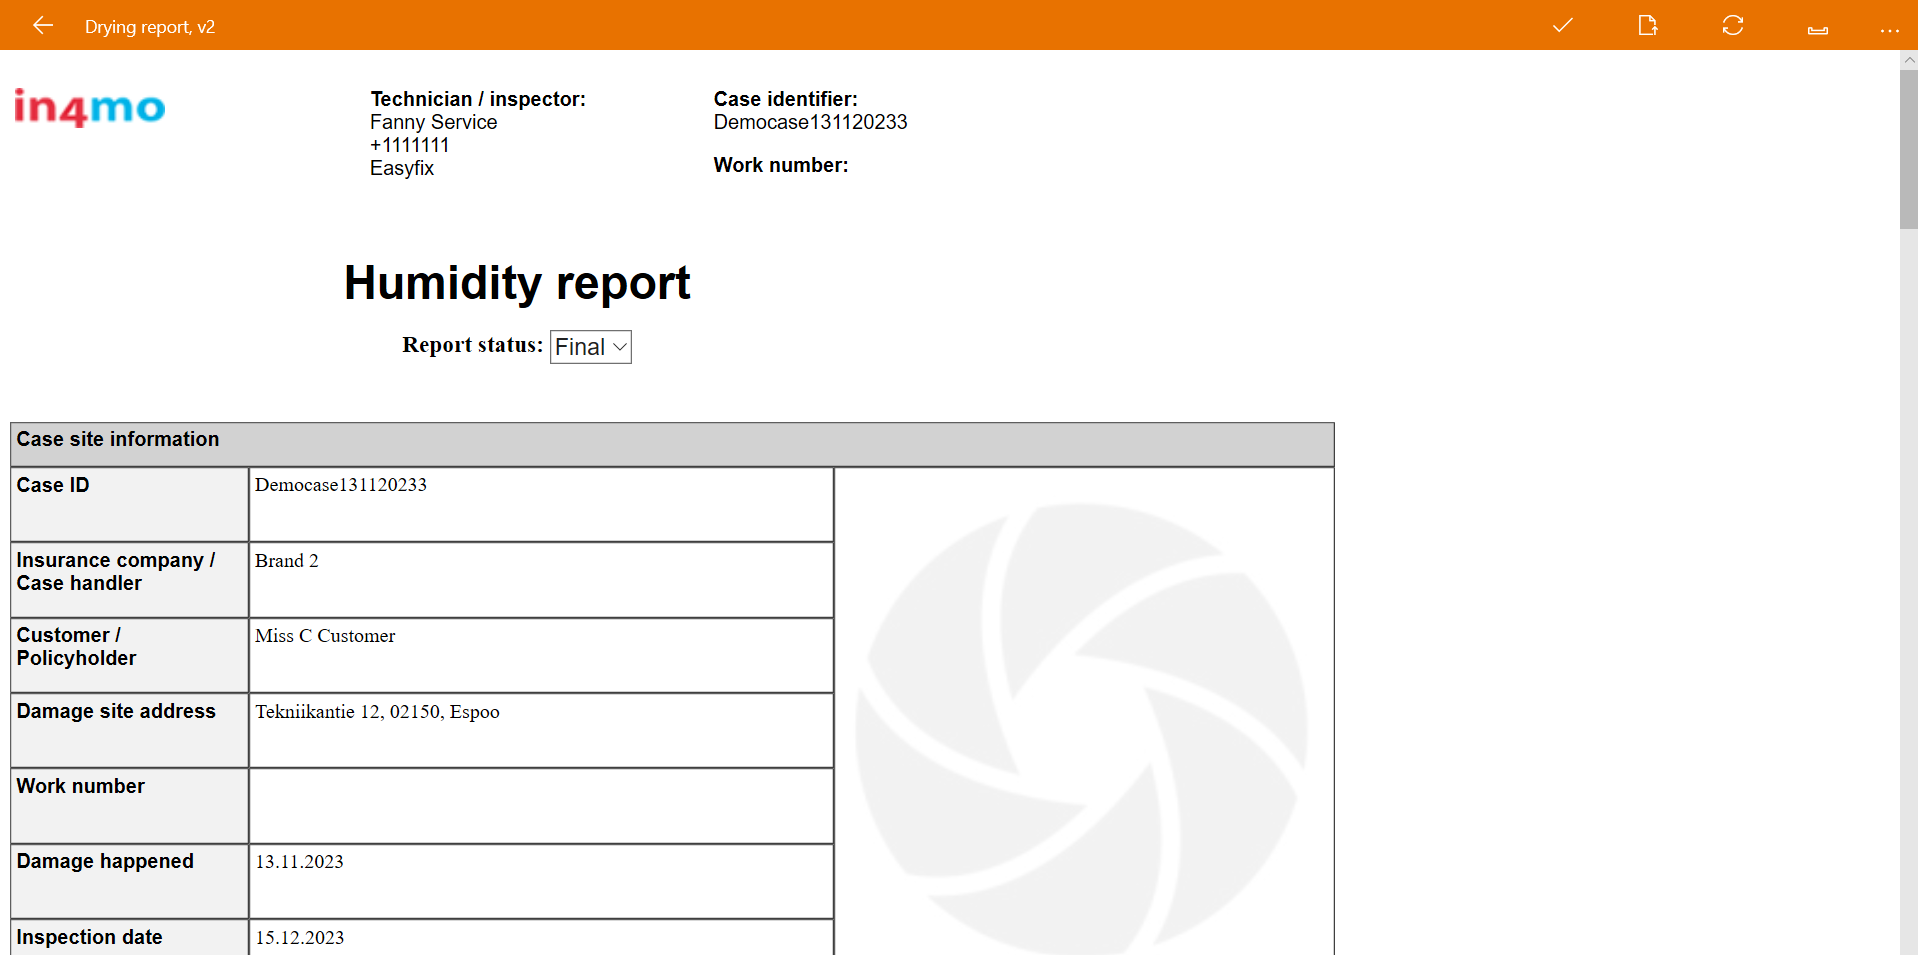Click the in4mo logo
1918x955 pixels.
(x=89, y=108)
